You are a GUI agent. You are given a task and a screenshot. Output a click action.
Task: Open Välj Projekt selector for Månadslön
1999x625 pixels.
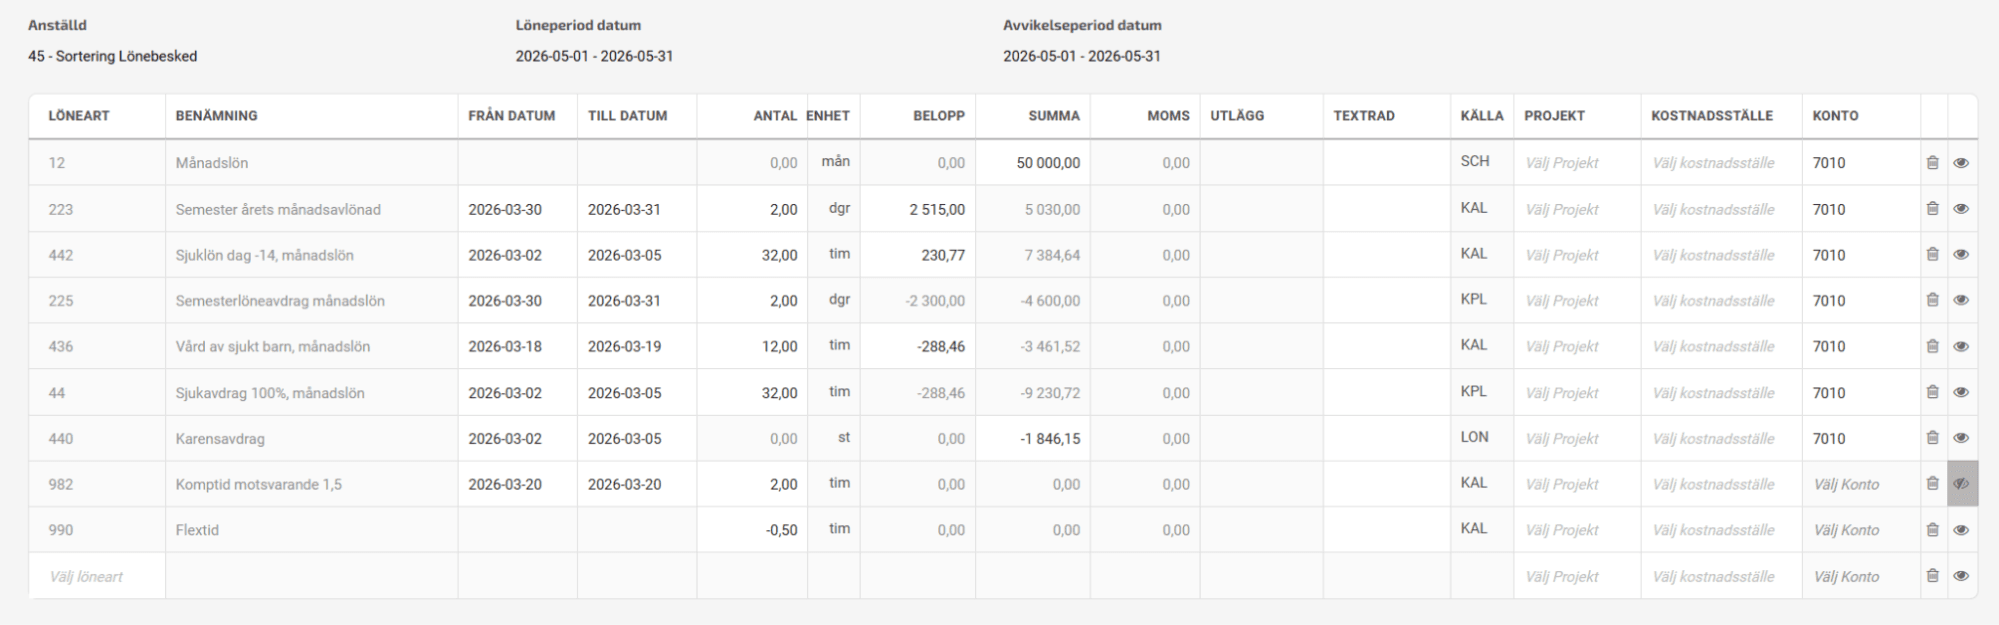pyautogui.click(x=1562, y=163)
